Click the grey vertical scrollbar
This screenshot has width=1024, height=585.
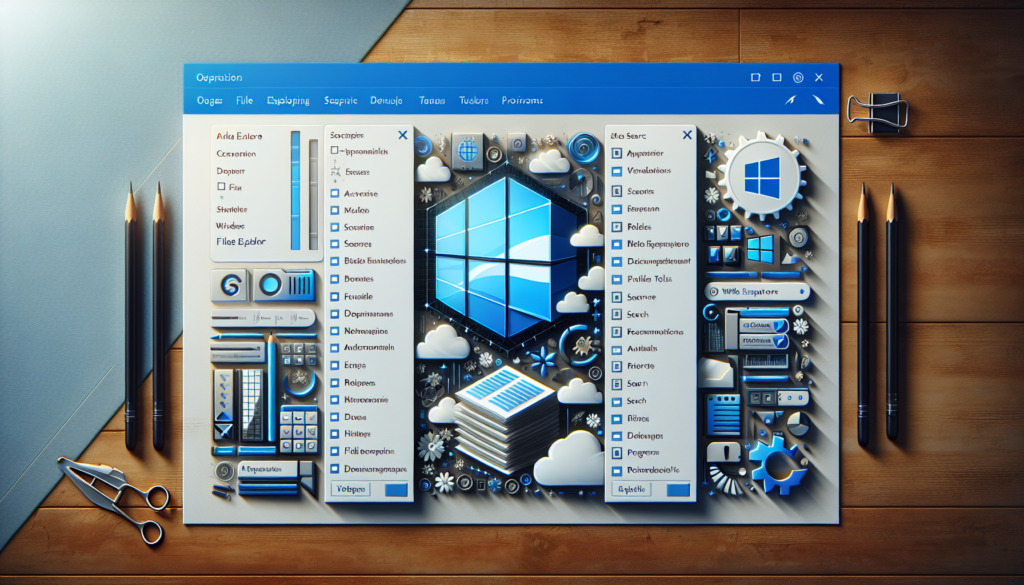pyautogui.click(x=313, y=193)
